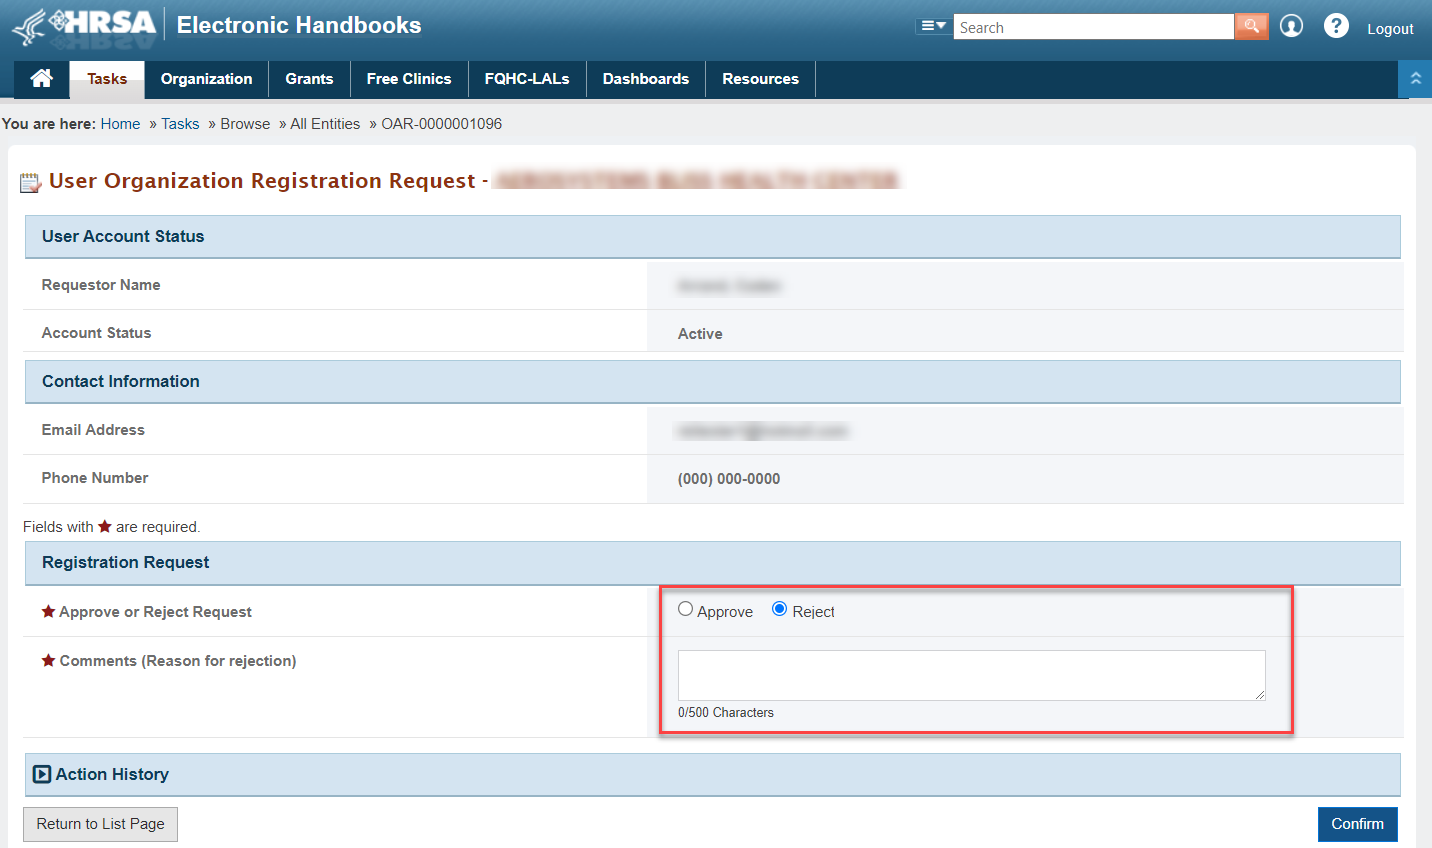Go to the FQHC-LALs tab
Image resolution: width=1432 pixels, height=848 pixels.
(x=527, y=79)
